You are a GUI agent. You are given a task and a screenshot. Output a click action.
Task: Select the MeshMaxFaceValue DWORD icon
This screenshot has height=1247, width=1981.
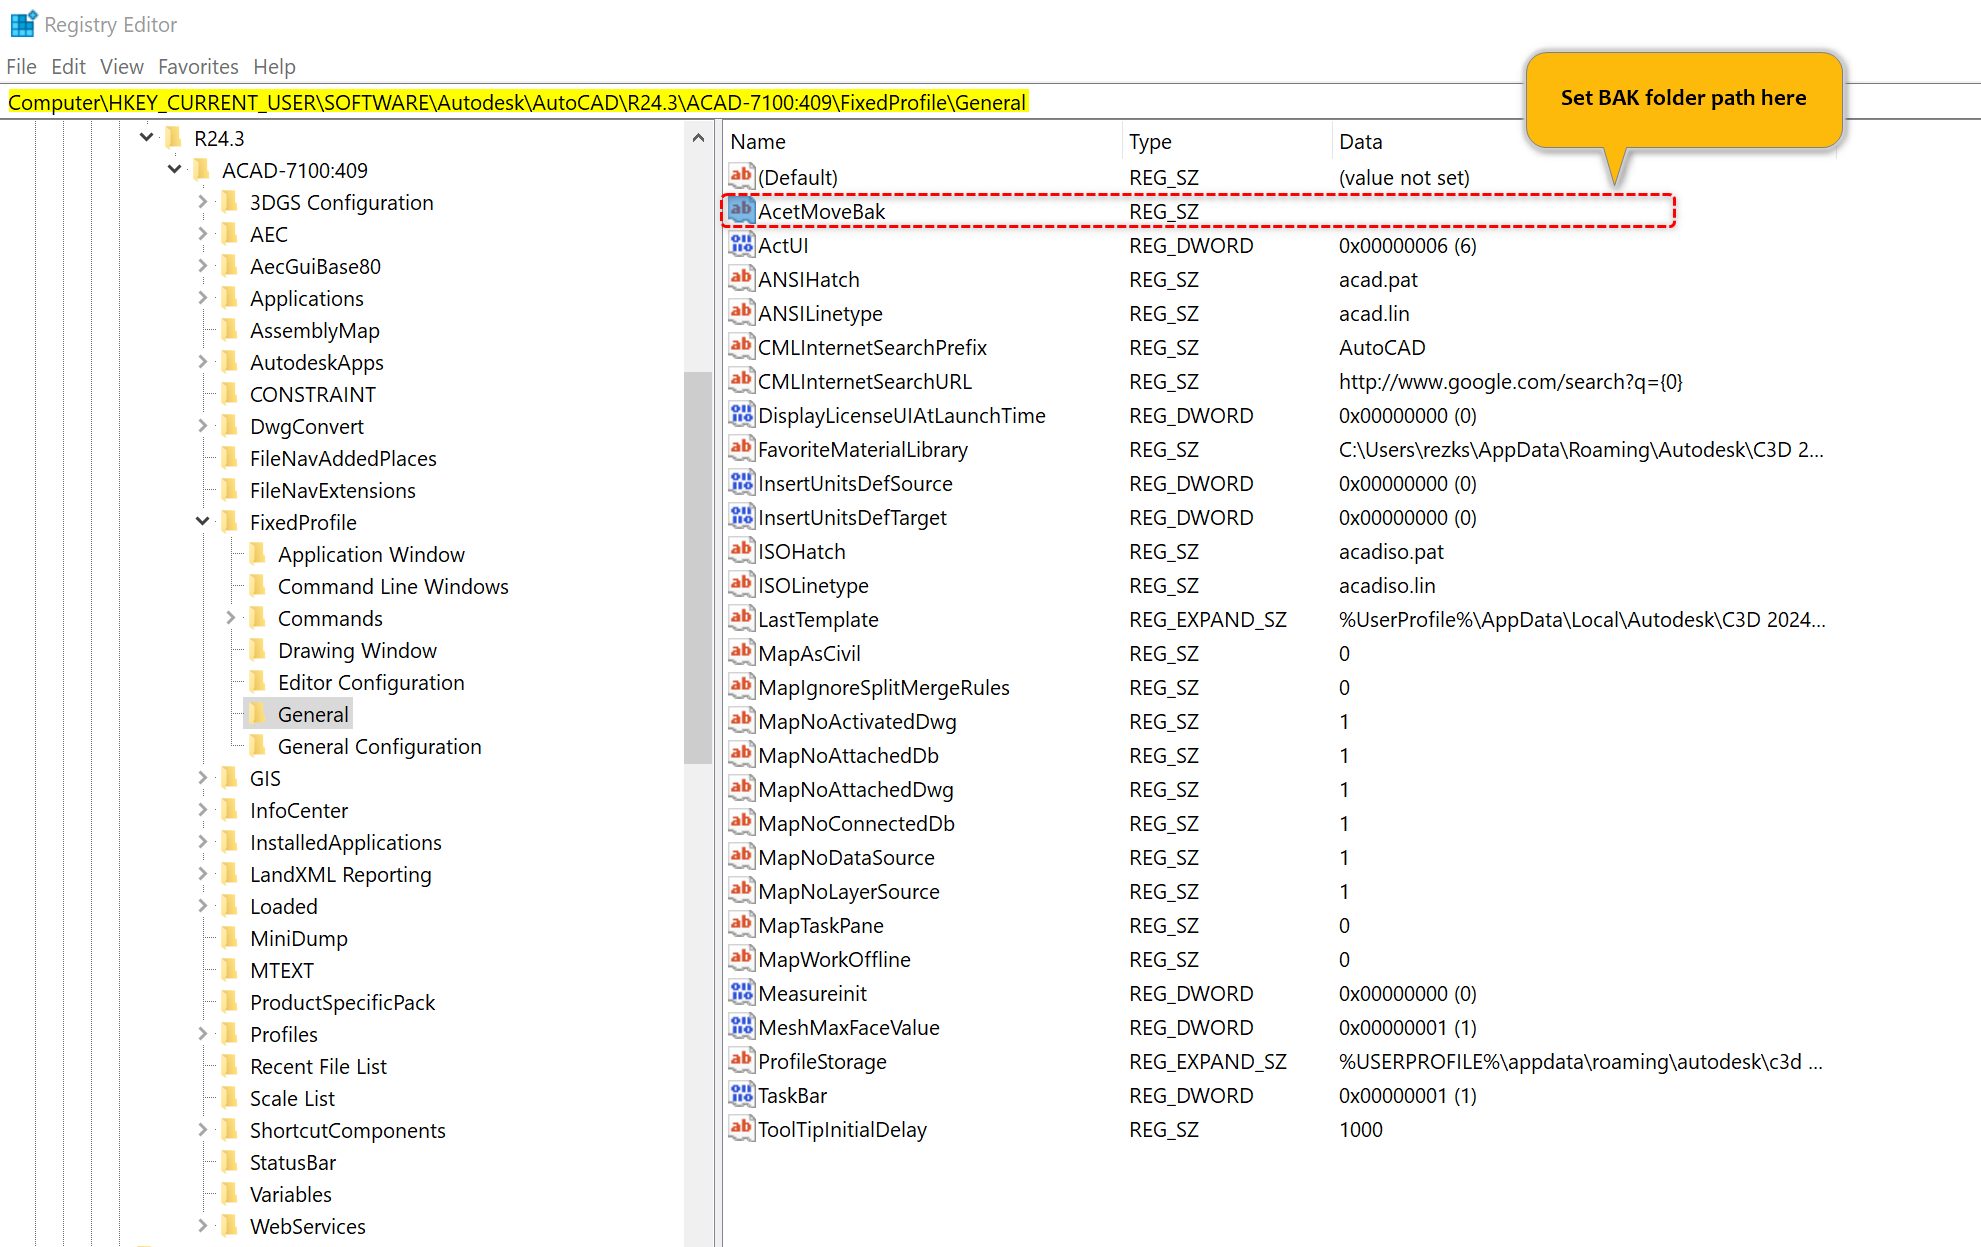pos(741,1026)
